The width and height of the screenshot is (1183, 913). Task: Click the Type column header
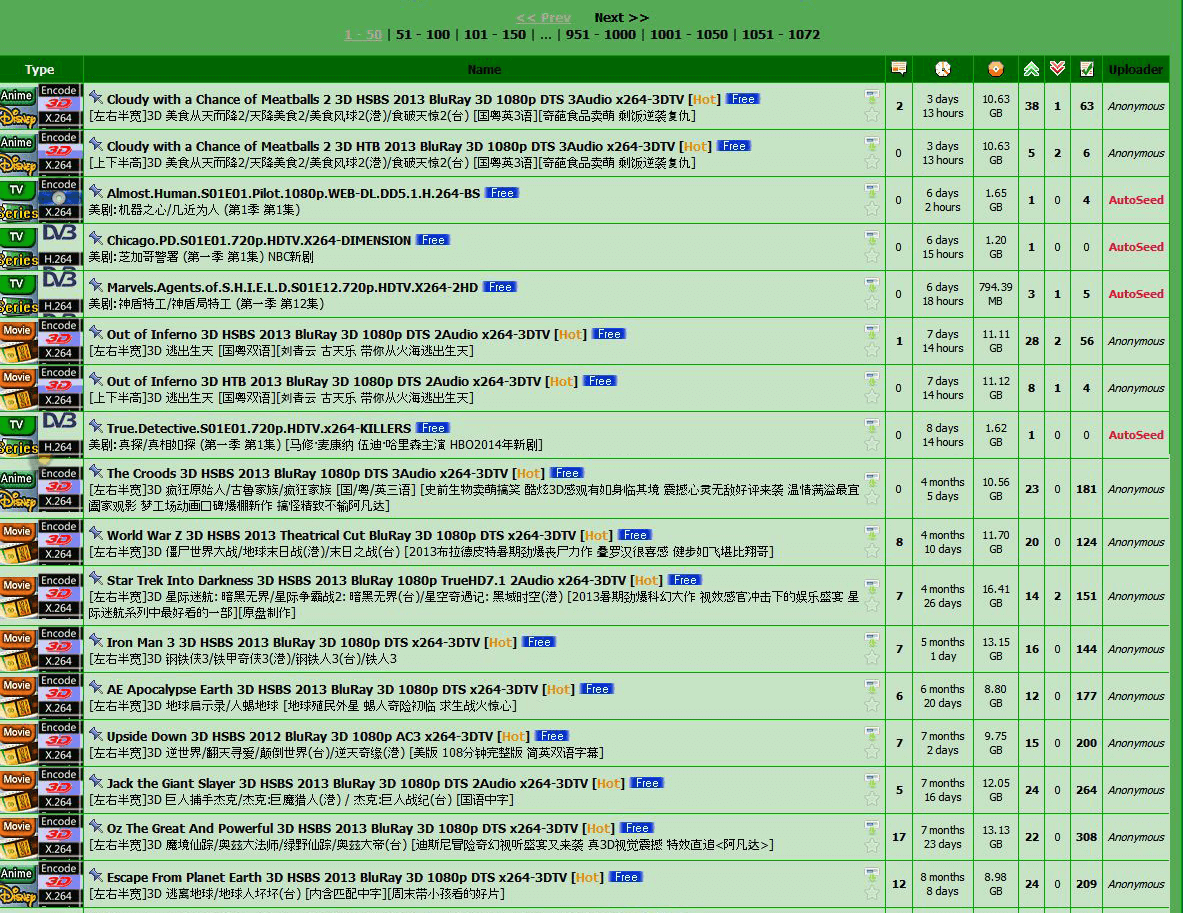pos(39,69)
